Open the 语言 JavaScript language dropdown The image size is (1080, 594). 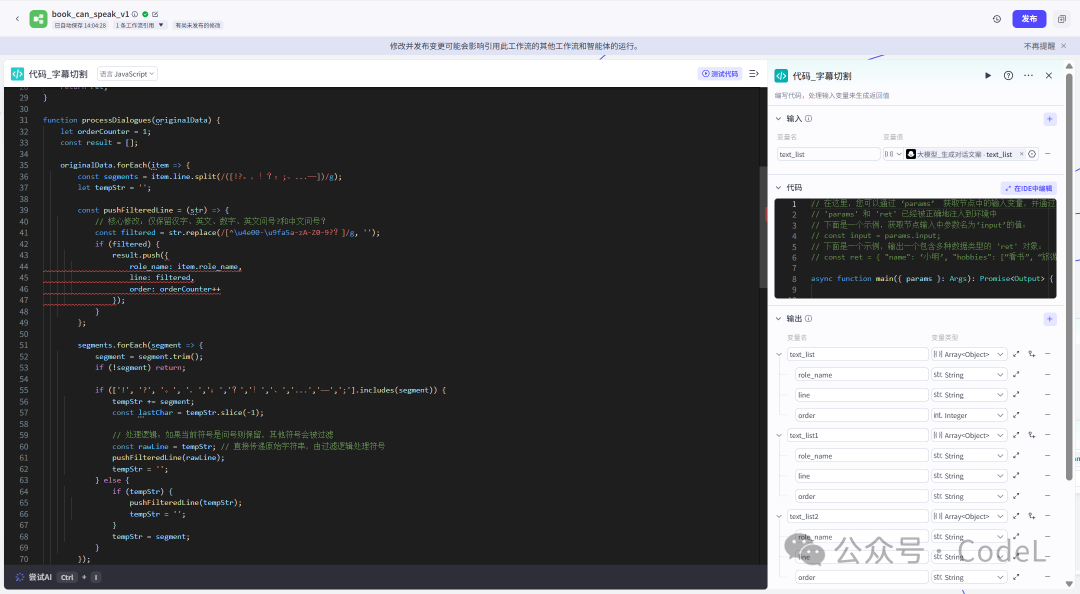[x=127, y=74]
